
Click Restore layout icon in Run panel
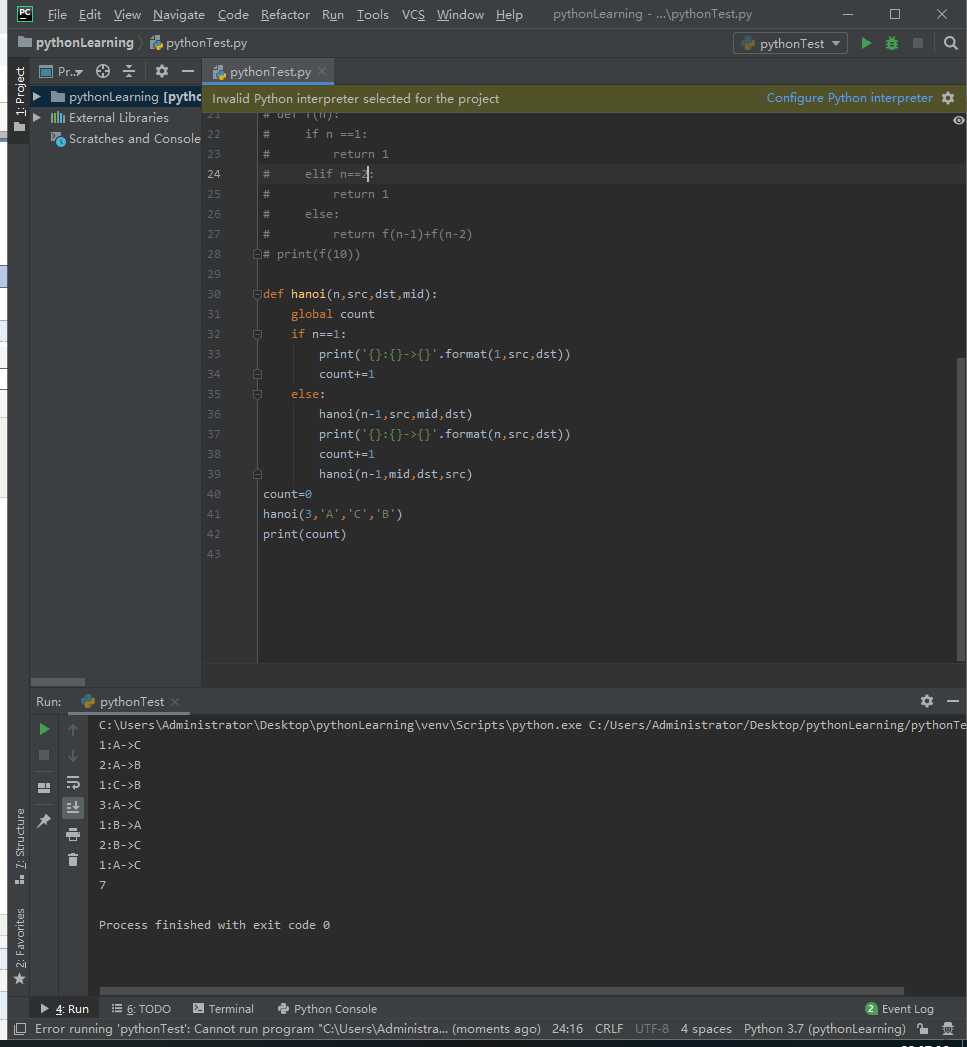point(44,787)
